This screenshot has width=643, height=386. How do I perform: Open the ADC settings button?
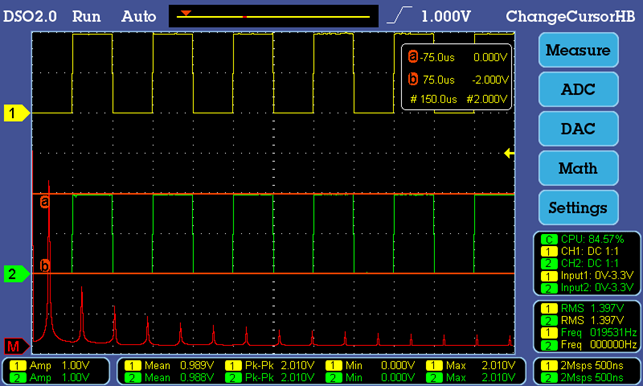click(578, 89)
